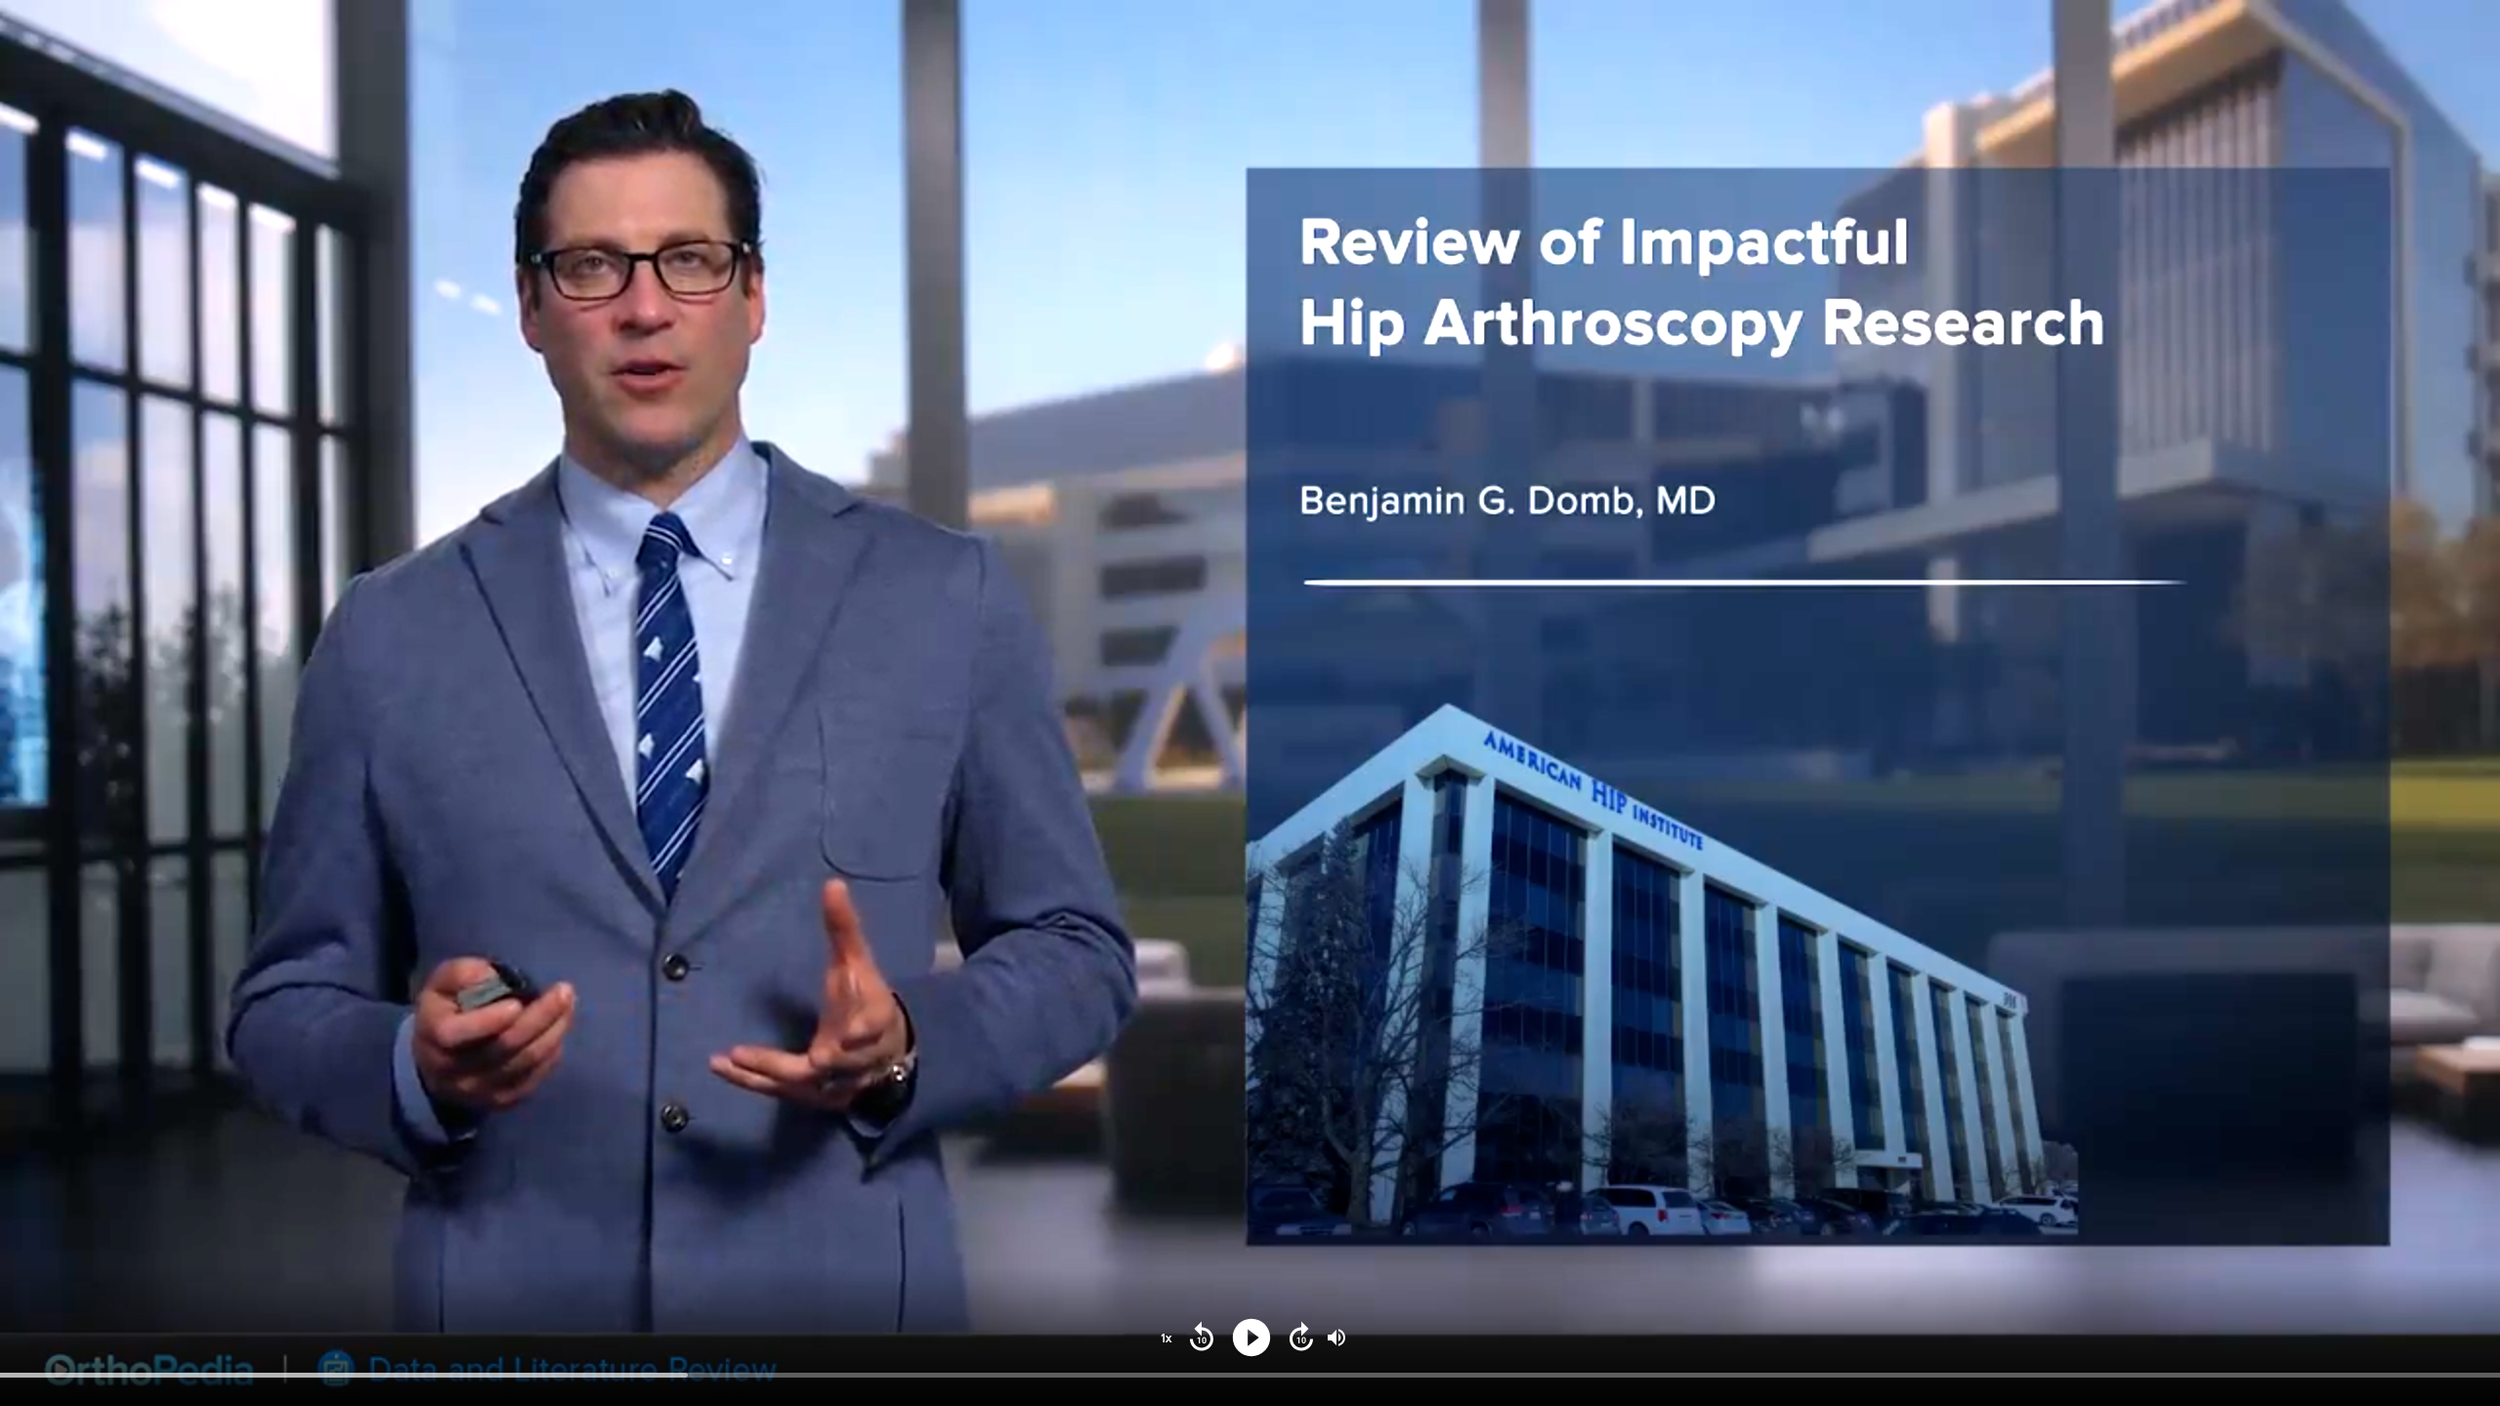Click the slide title Review of Impactful

[x=1603, y=243]
